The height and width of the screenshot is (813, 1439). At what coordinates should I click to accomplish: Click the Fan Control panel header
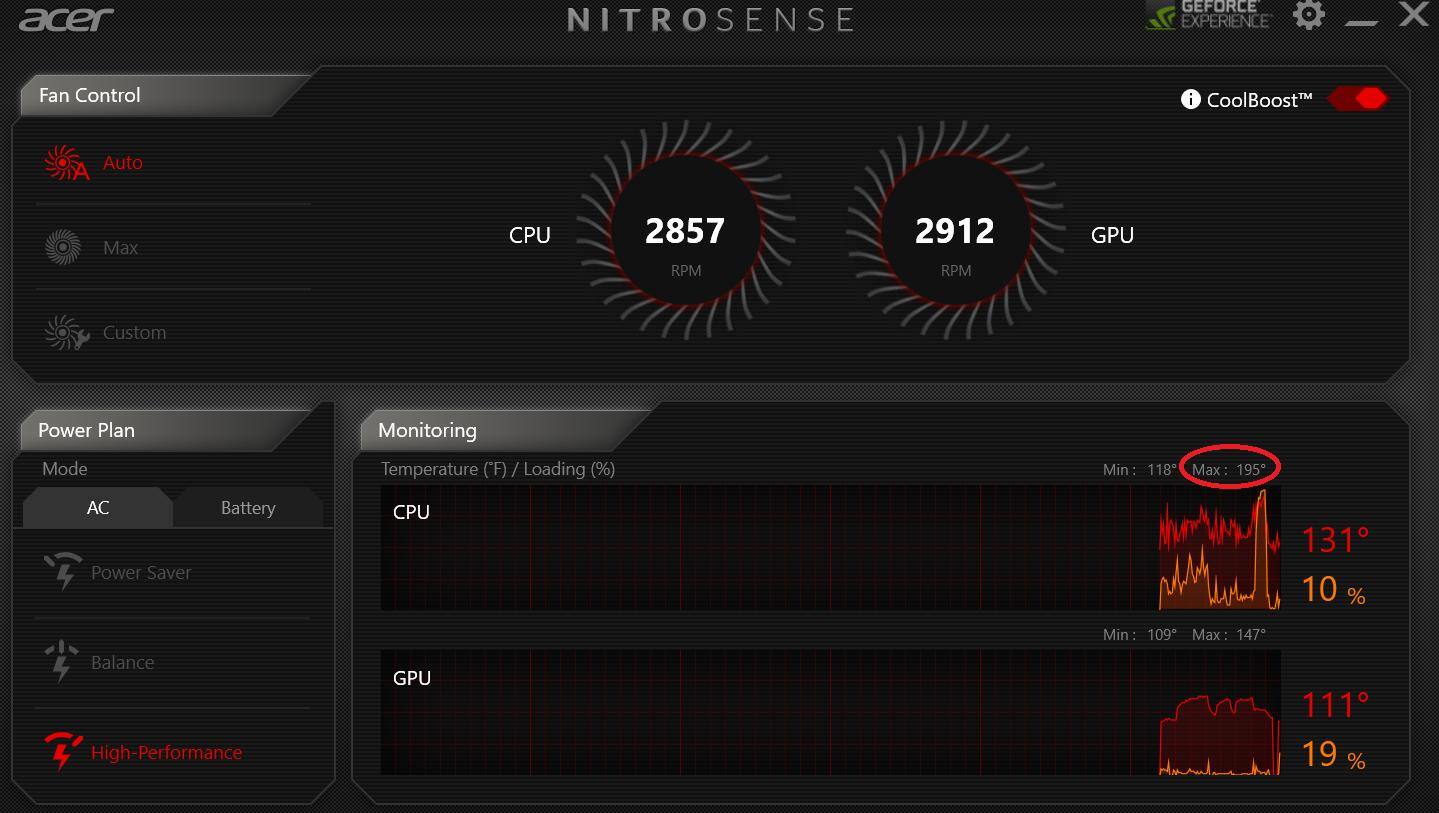point(89,95)
